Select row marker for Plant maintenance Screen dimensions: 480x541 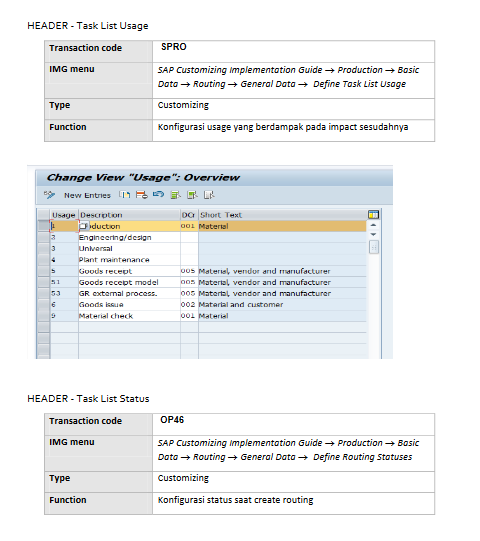pyautogui.click(x=43, y=259)
